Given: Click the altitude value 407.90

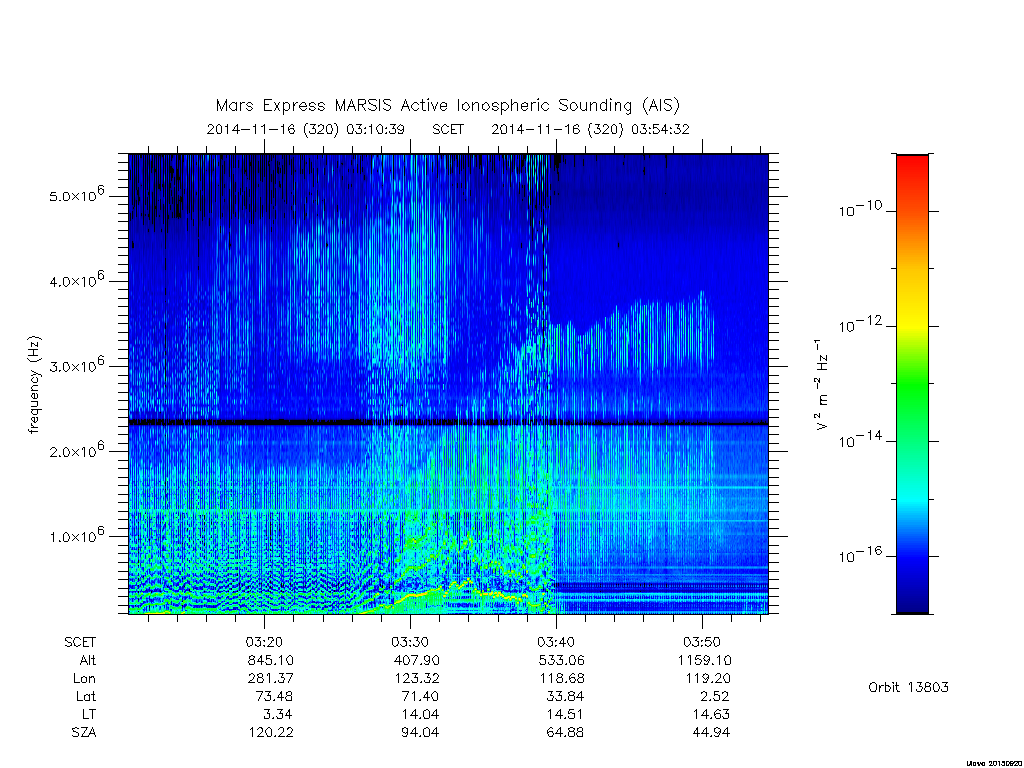Looking at the screenshot, I should click(417, 660).
